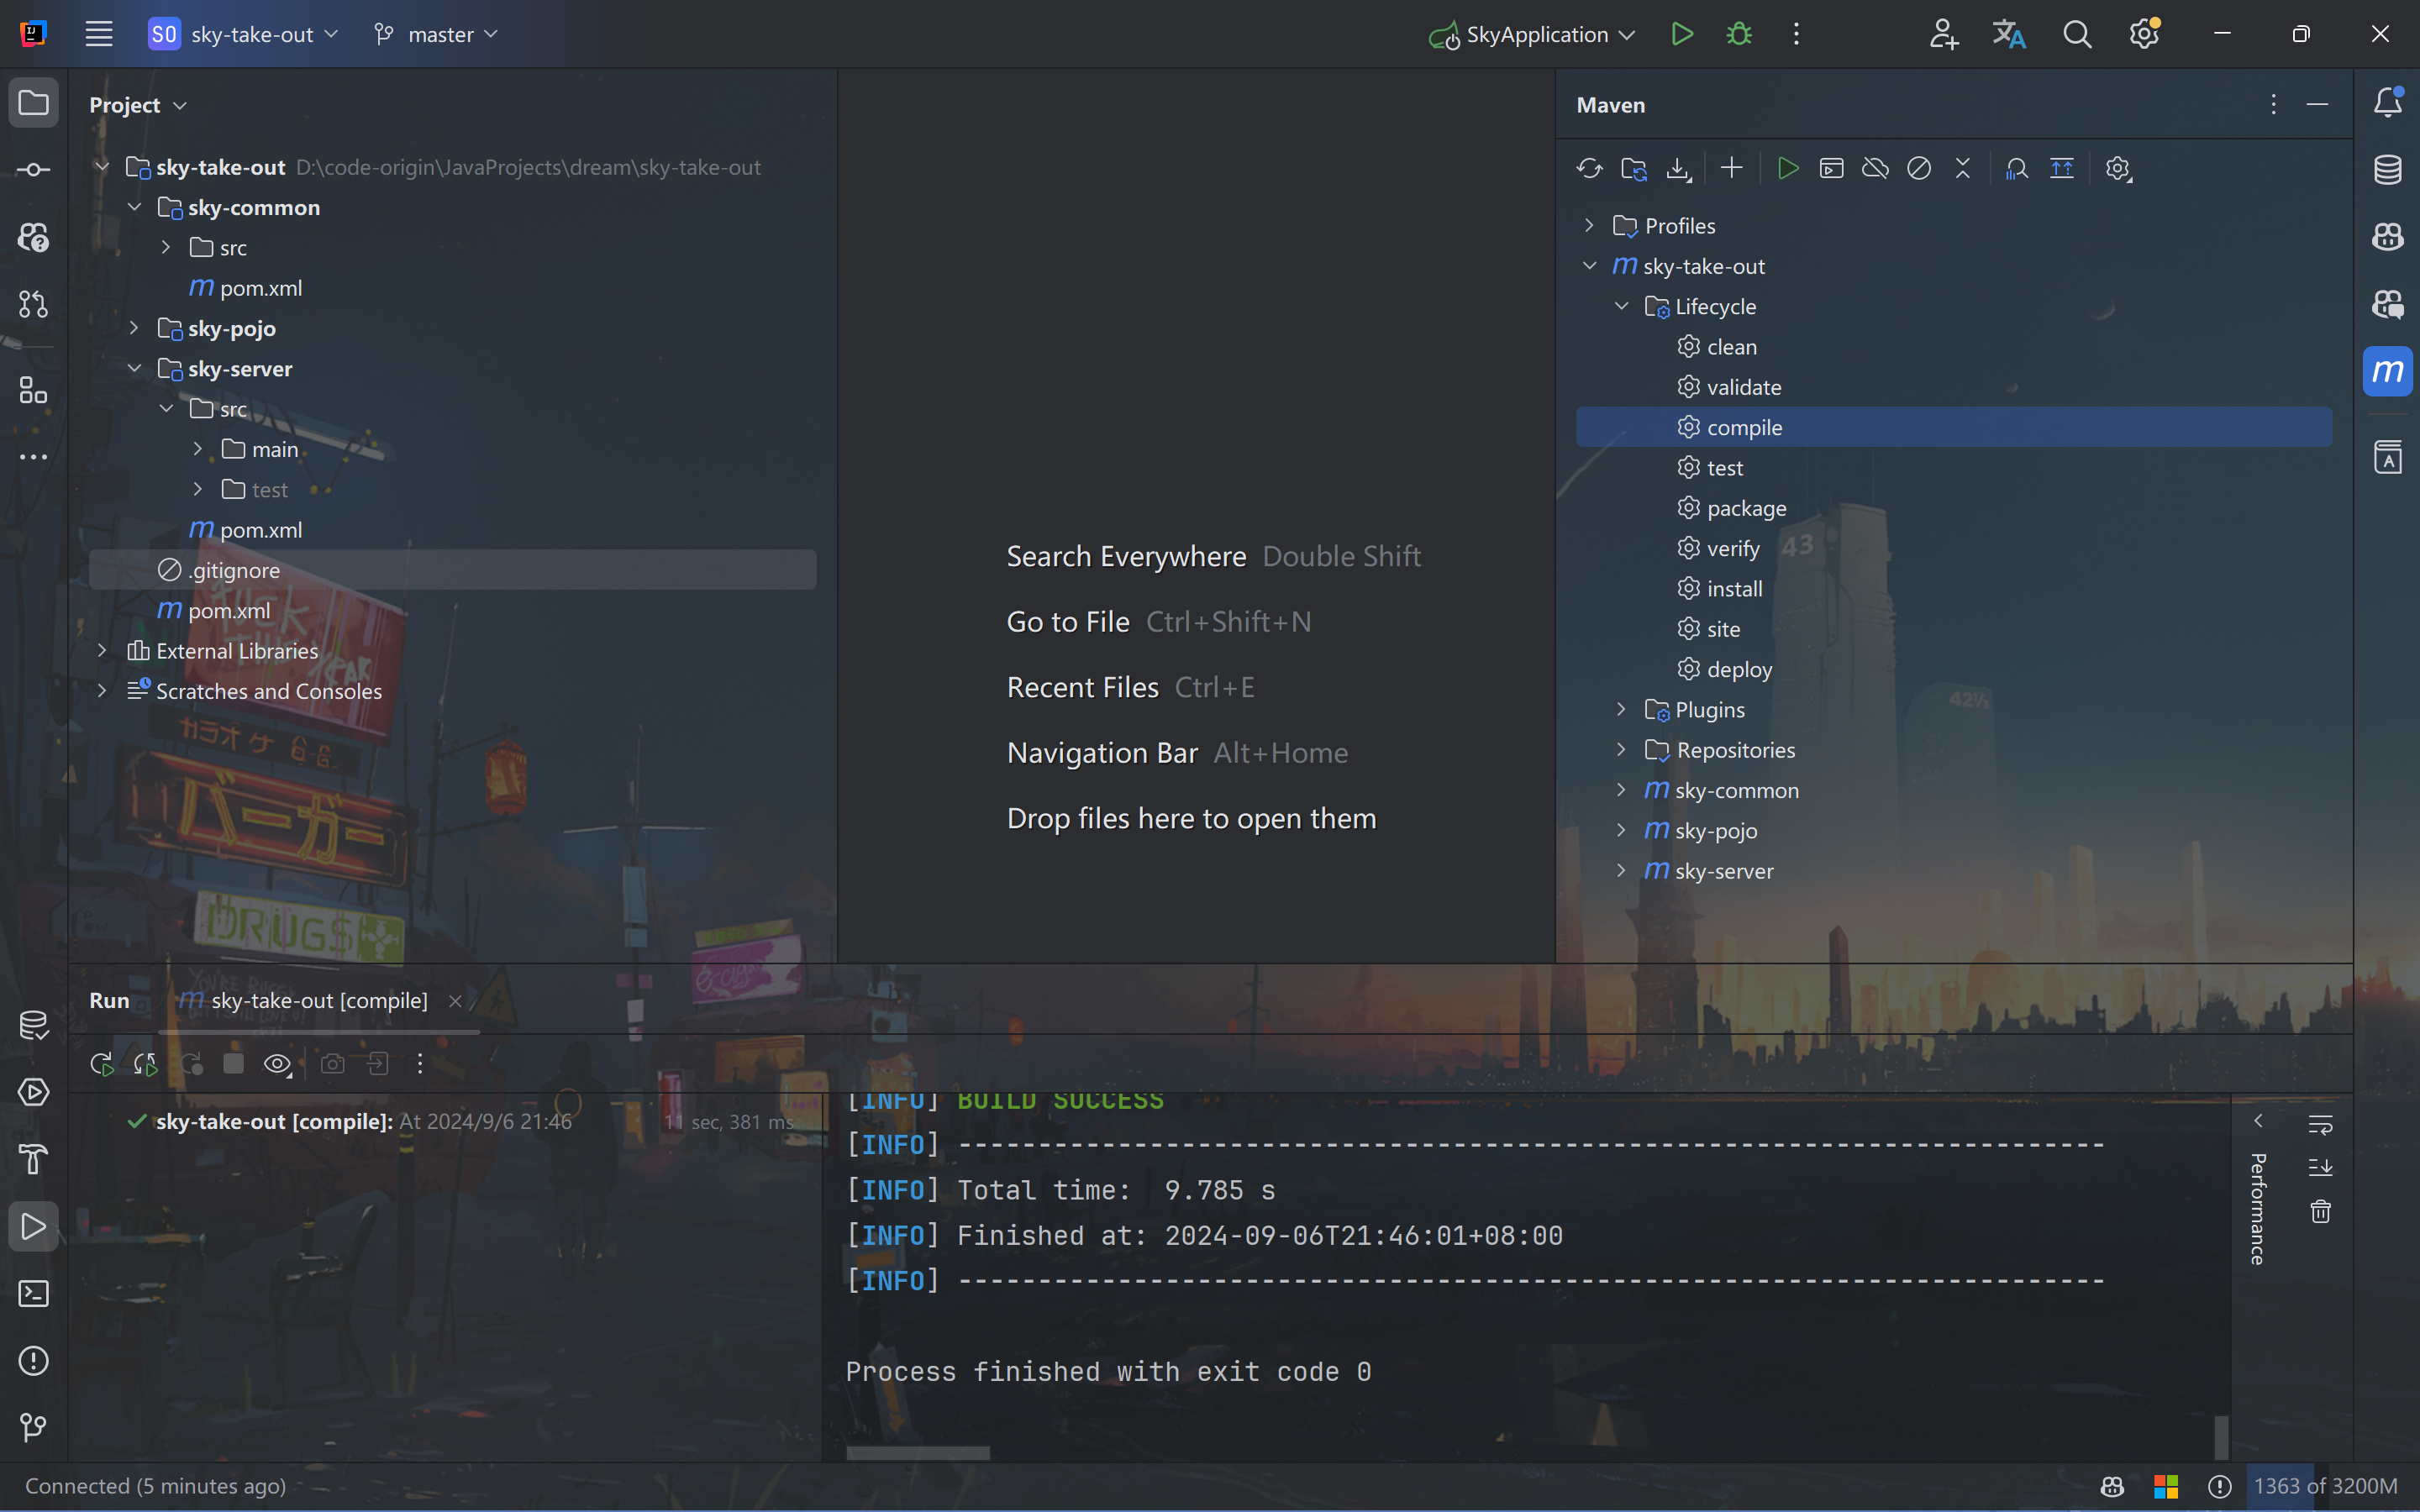
Task: Toggle Offline Mode in Maven toolbar
Action: 1875,168
